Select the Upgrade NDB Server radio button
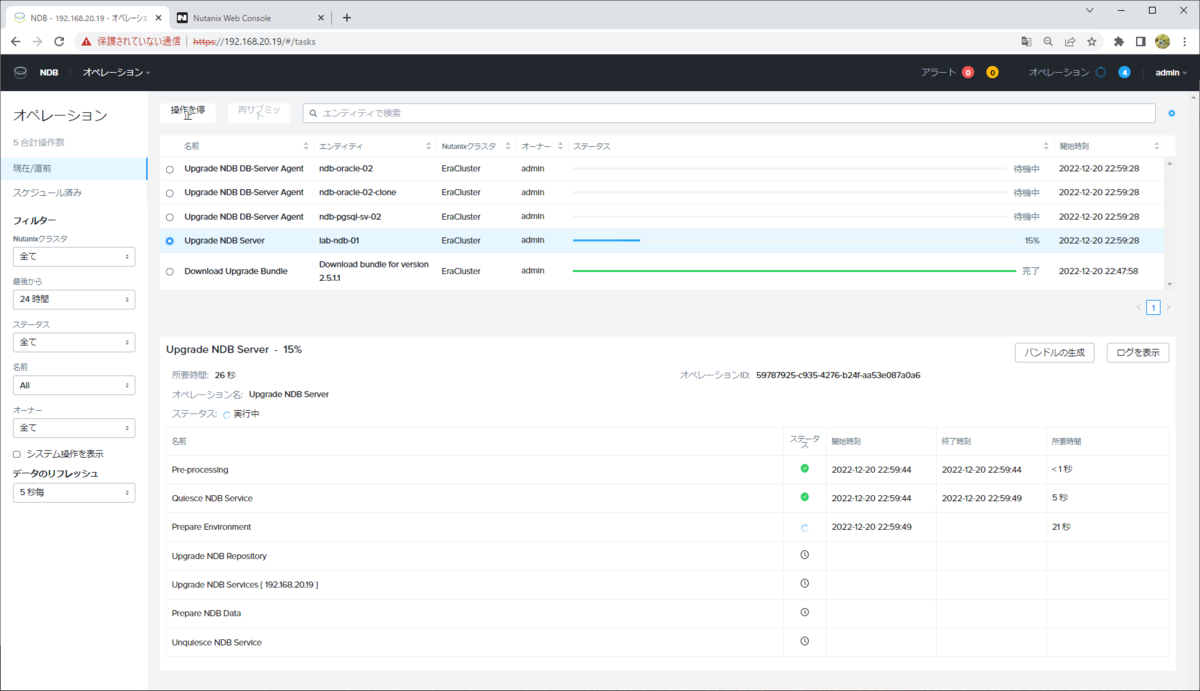1200x691 pixels. pyautogui.click(x=170, y=241)
